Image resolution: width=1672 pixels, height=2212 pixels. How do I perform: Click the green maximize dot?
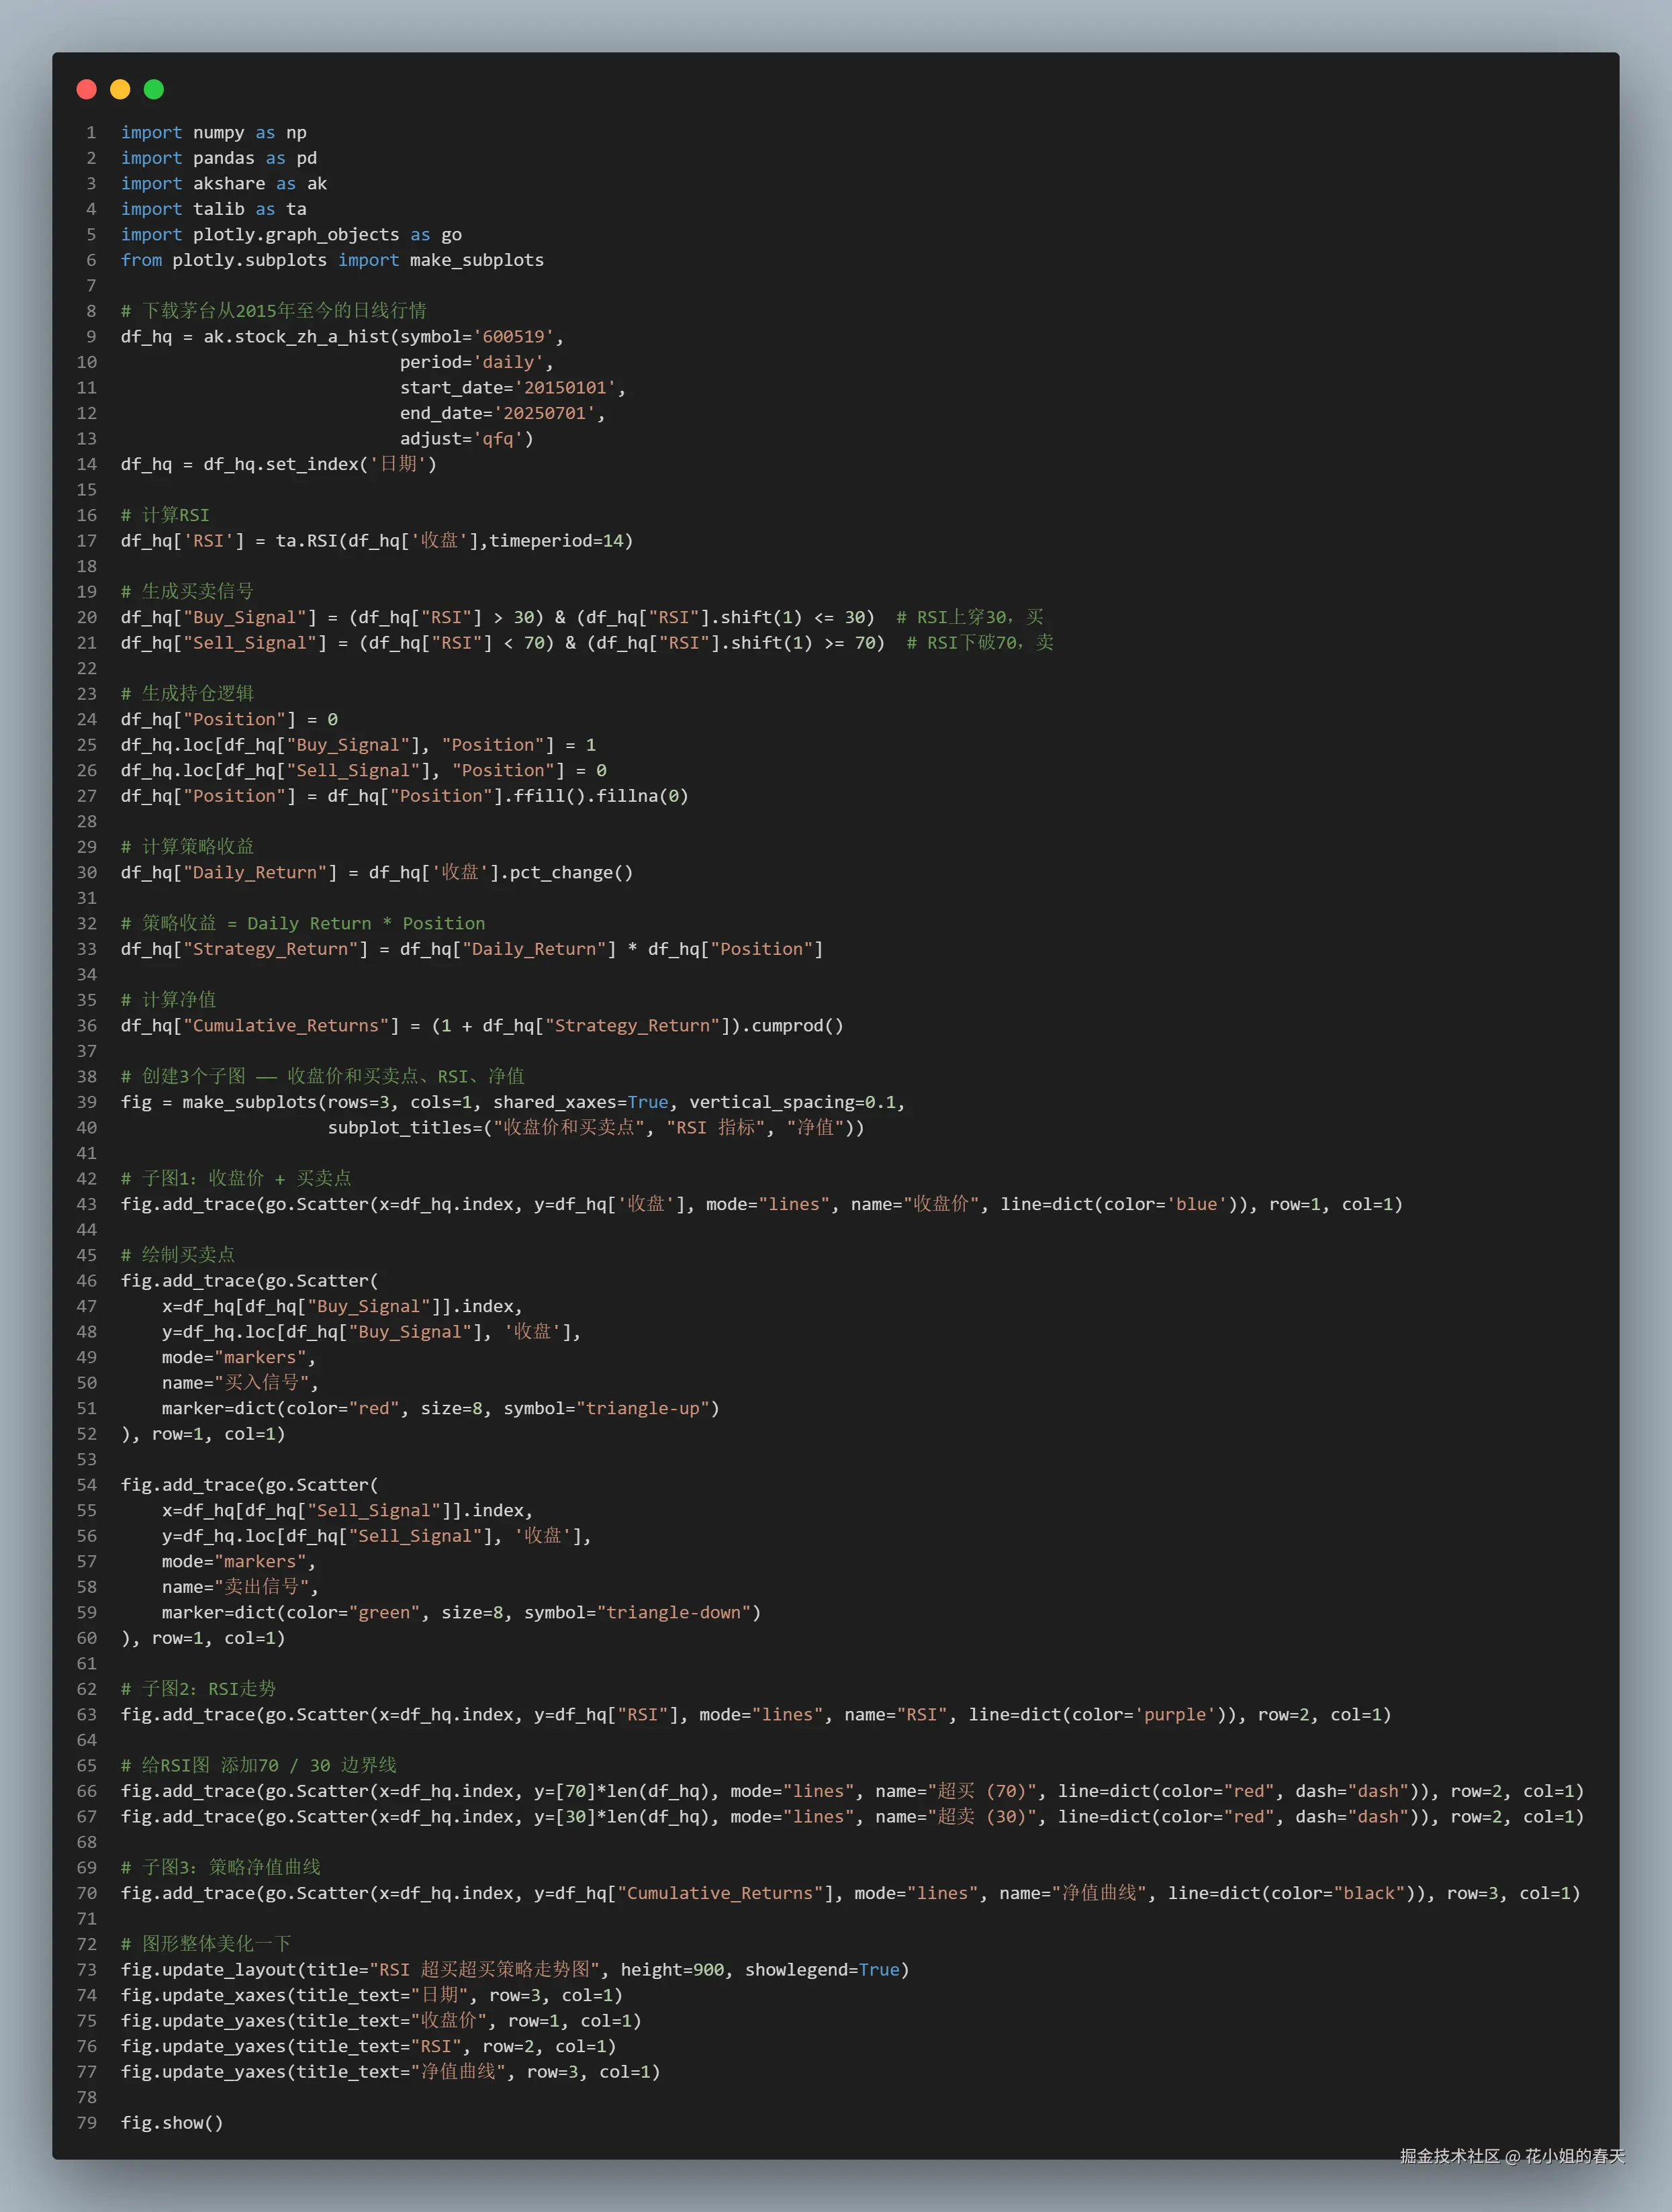154,90
